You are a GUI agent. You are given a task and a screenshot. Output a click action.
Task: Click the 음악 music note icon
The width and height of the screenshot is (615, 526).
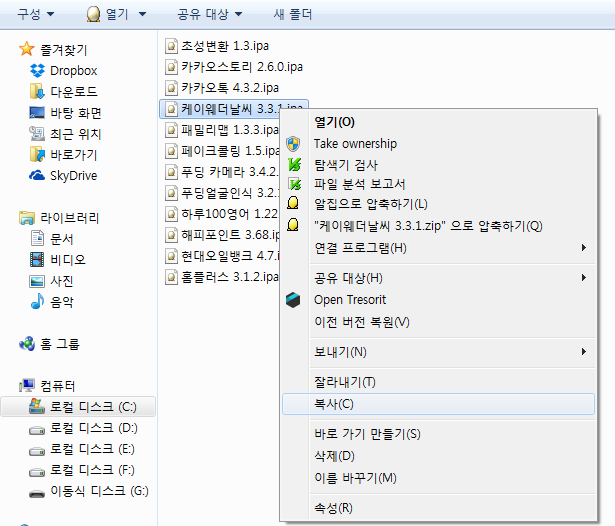point(37,301)
